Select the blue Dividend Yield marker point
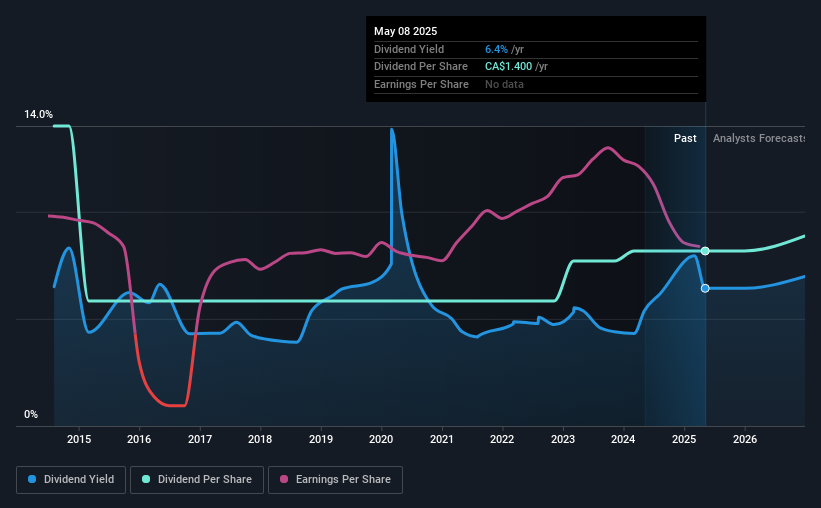The width and height of the screenshot is (821, 508). point(705,288)
